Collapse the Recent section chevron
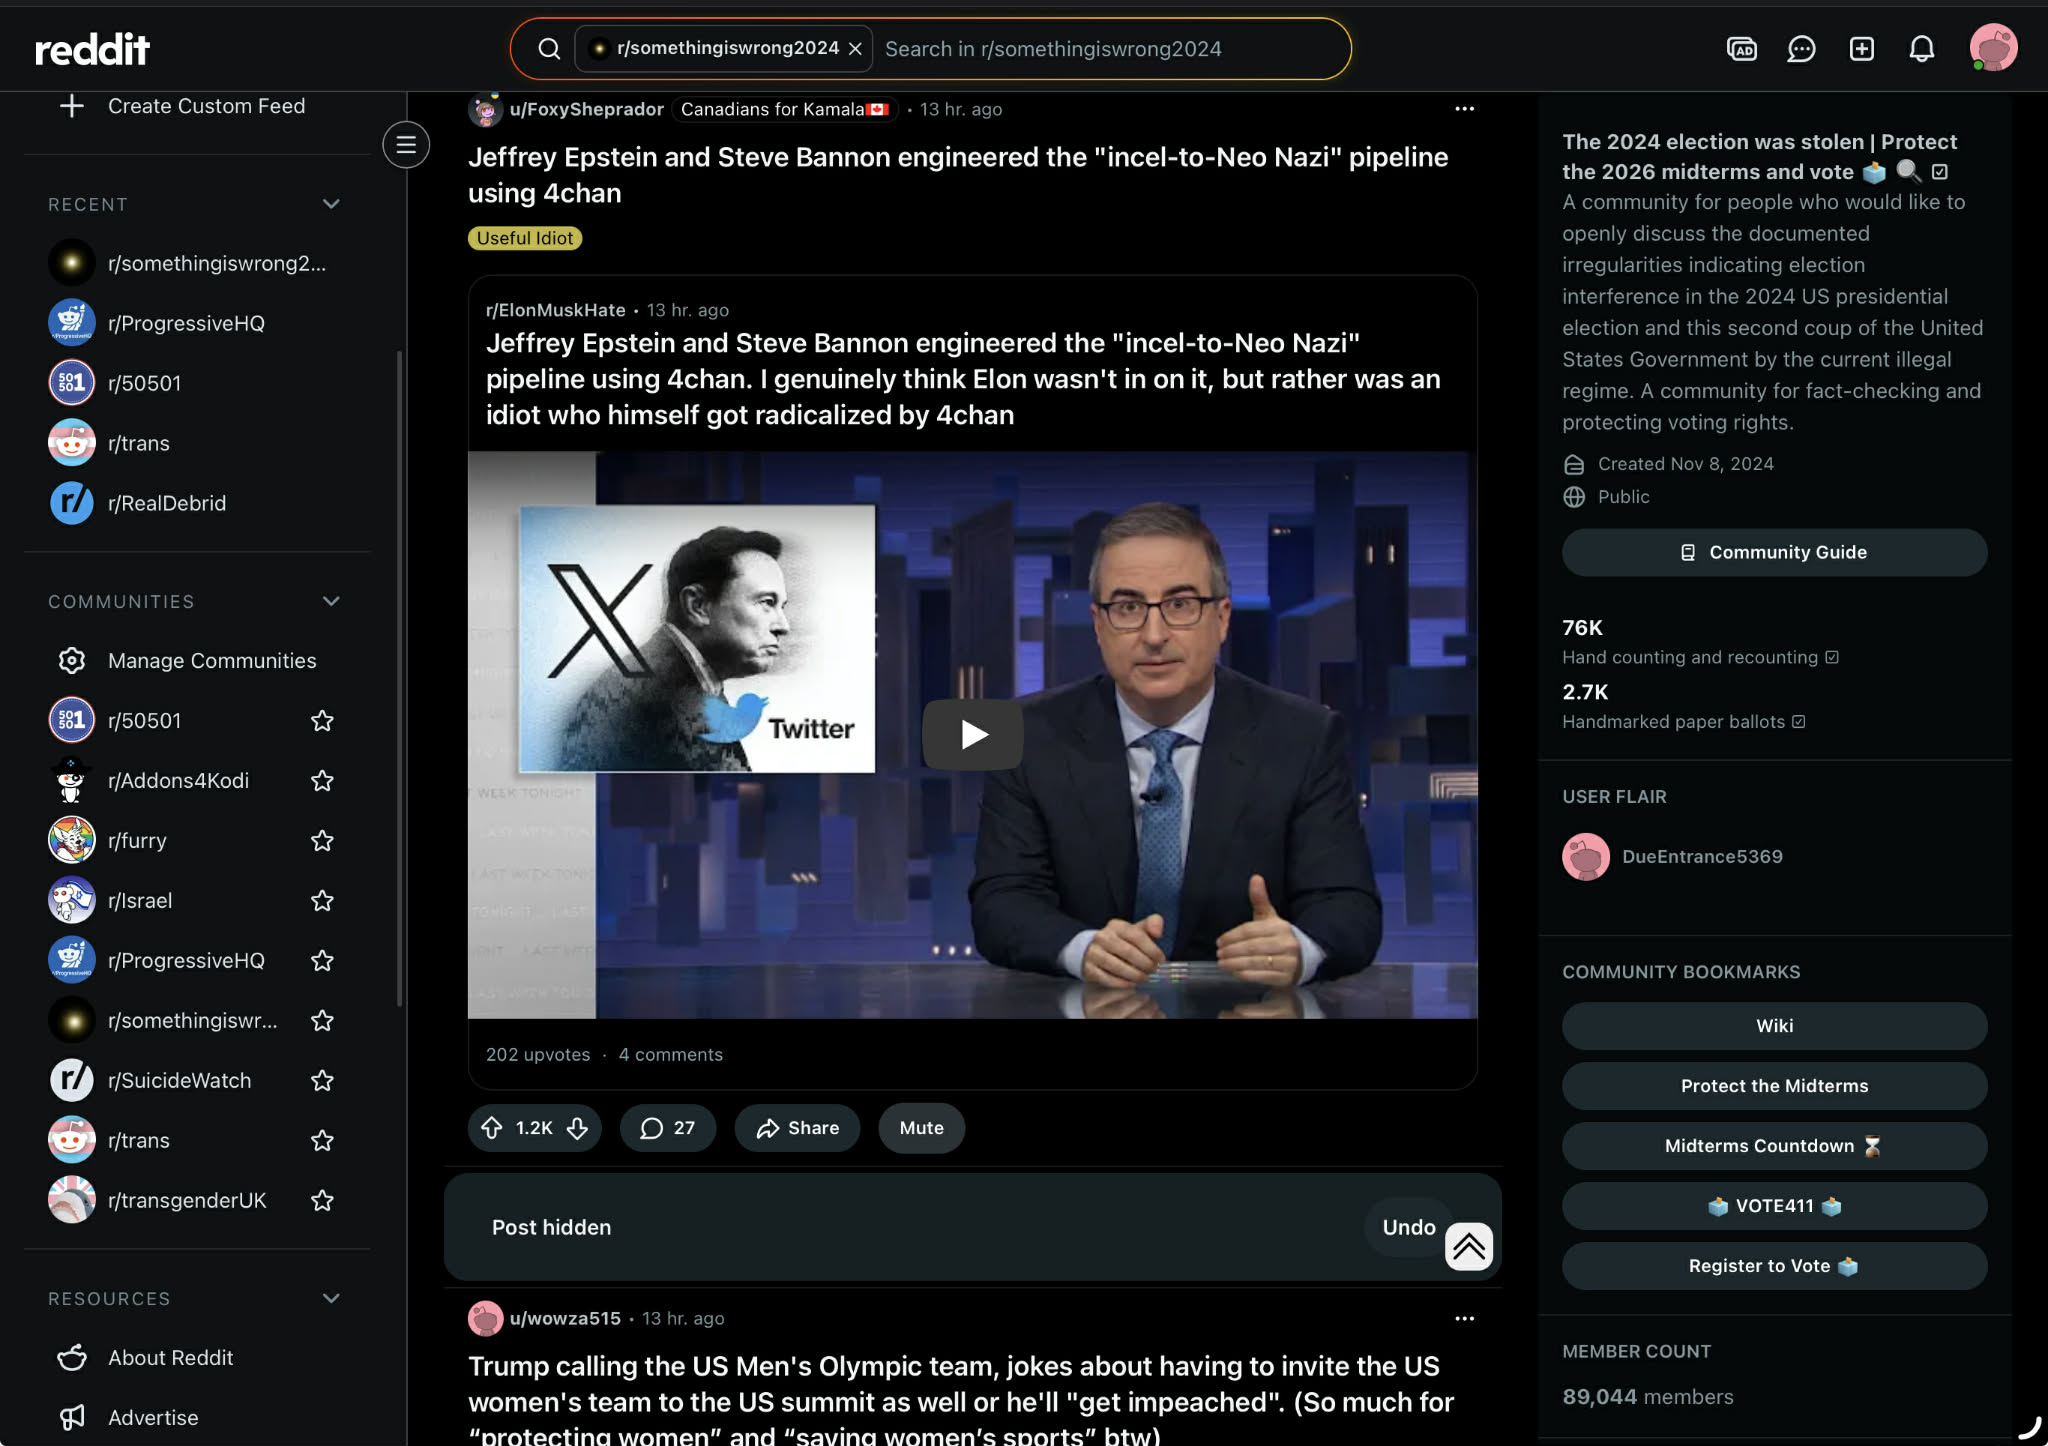Screen dimensions: 2048x1446 coord(331,204)
